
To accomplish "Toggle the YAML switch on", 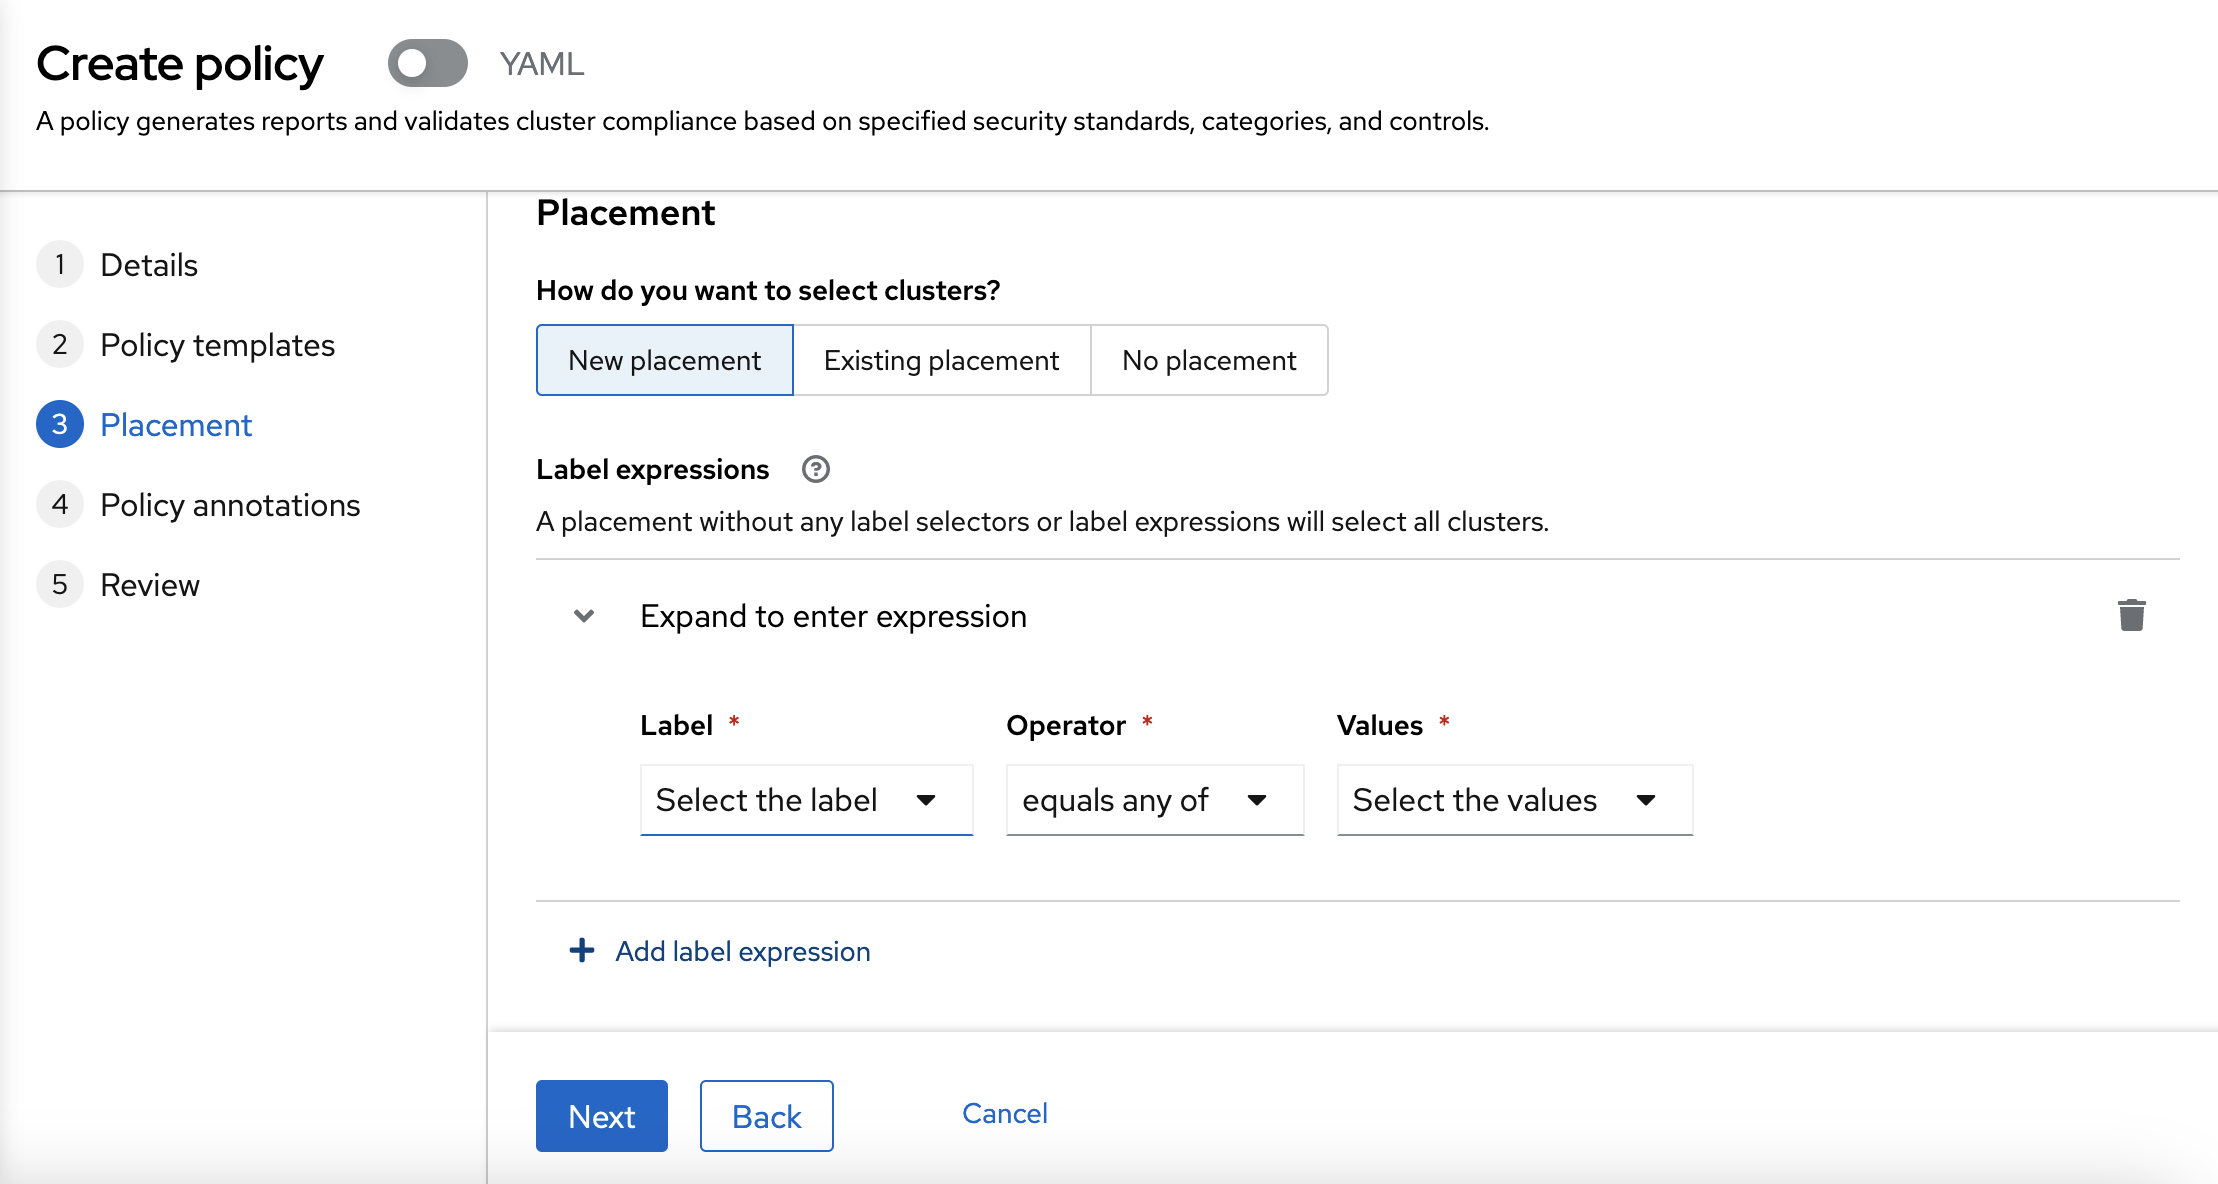I will pyautogui.click(x=427, y=63).
